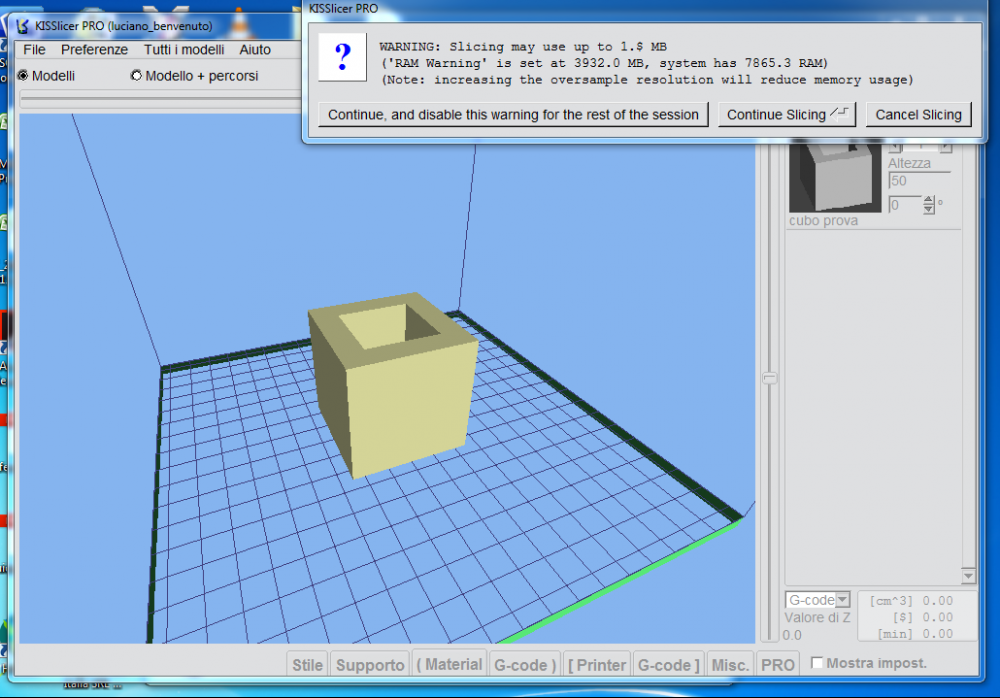The width and height of the screenshot is (1000, 698).
Task: Continue and disable warning for this session
Action: pyautogui.click(x=513, y=115)
